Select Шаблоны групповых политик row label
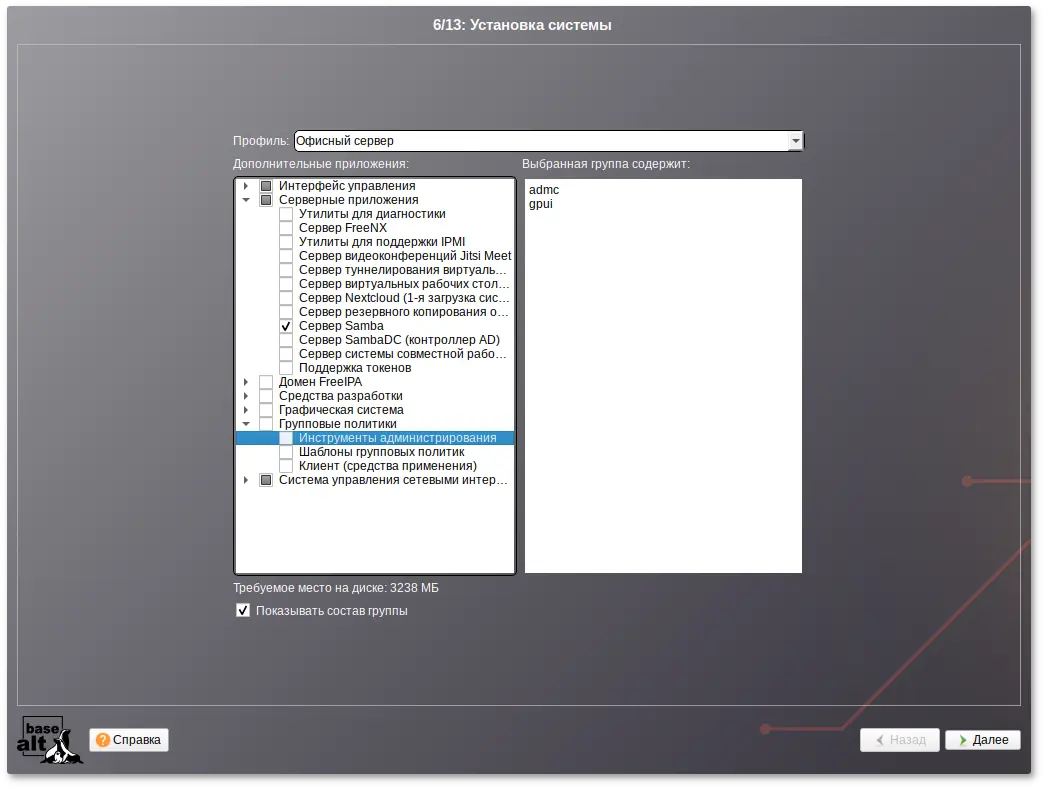The image size is (1044, 788). pyautogui.click(x=382, y=452)
